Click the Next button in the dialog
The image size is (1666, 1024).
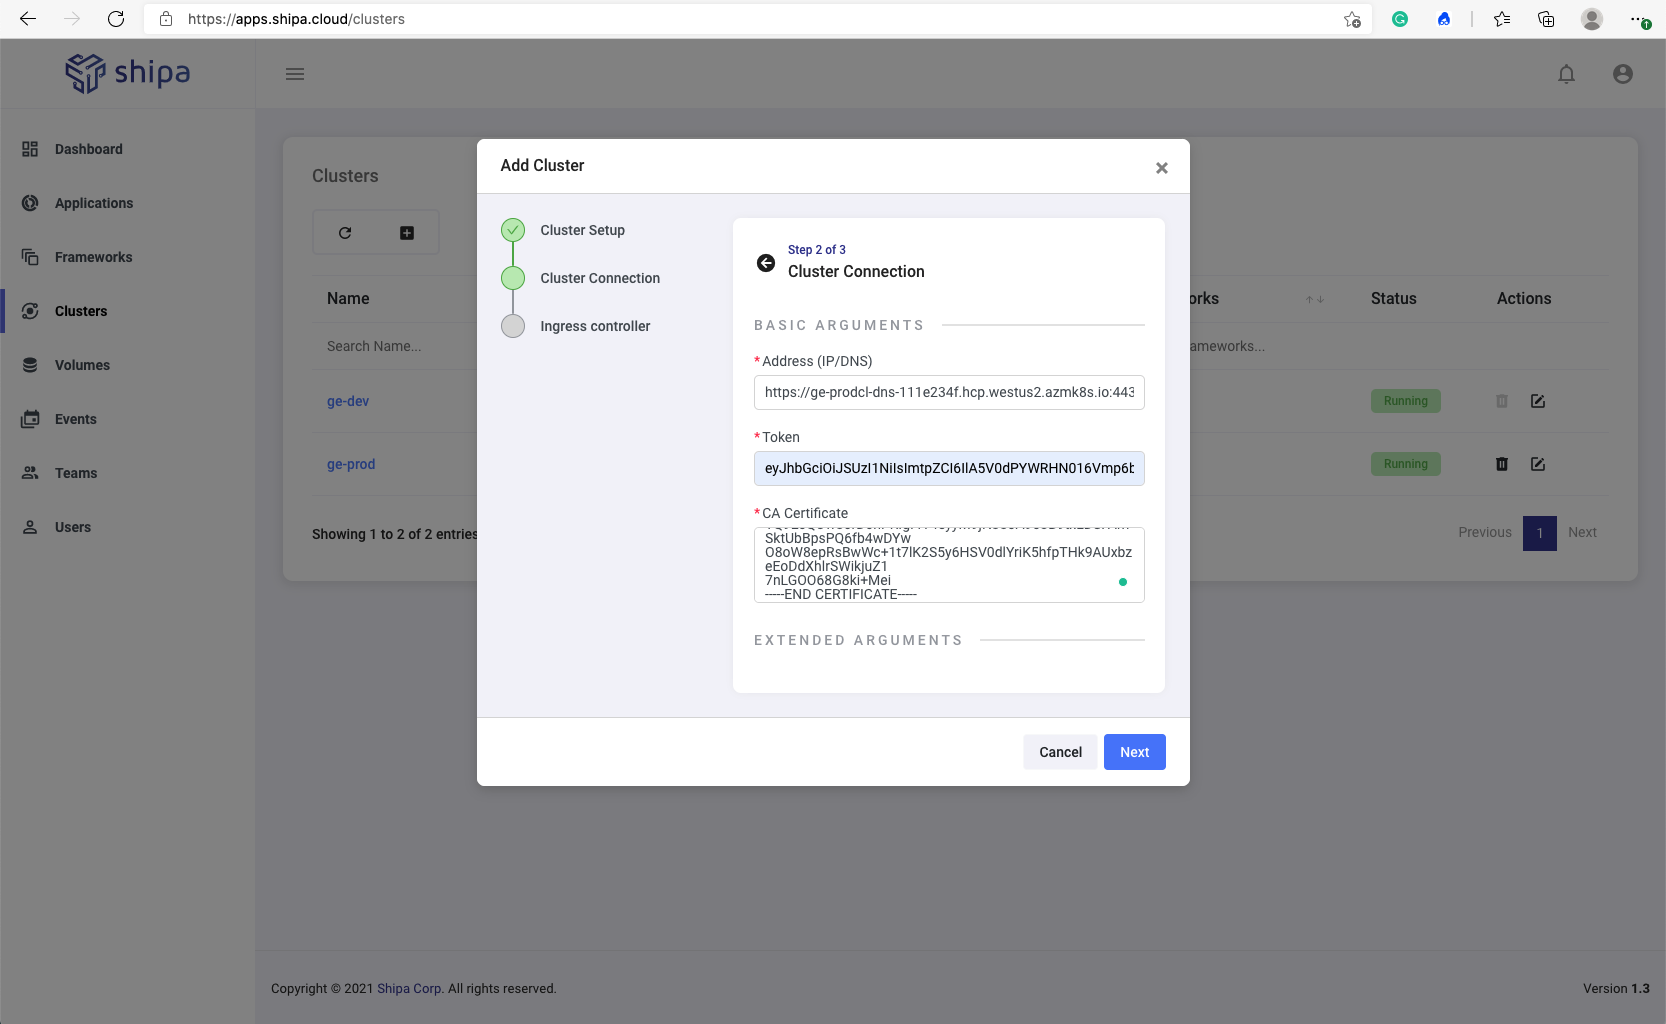point(1134,752)
